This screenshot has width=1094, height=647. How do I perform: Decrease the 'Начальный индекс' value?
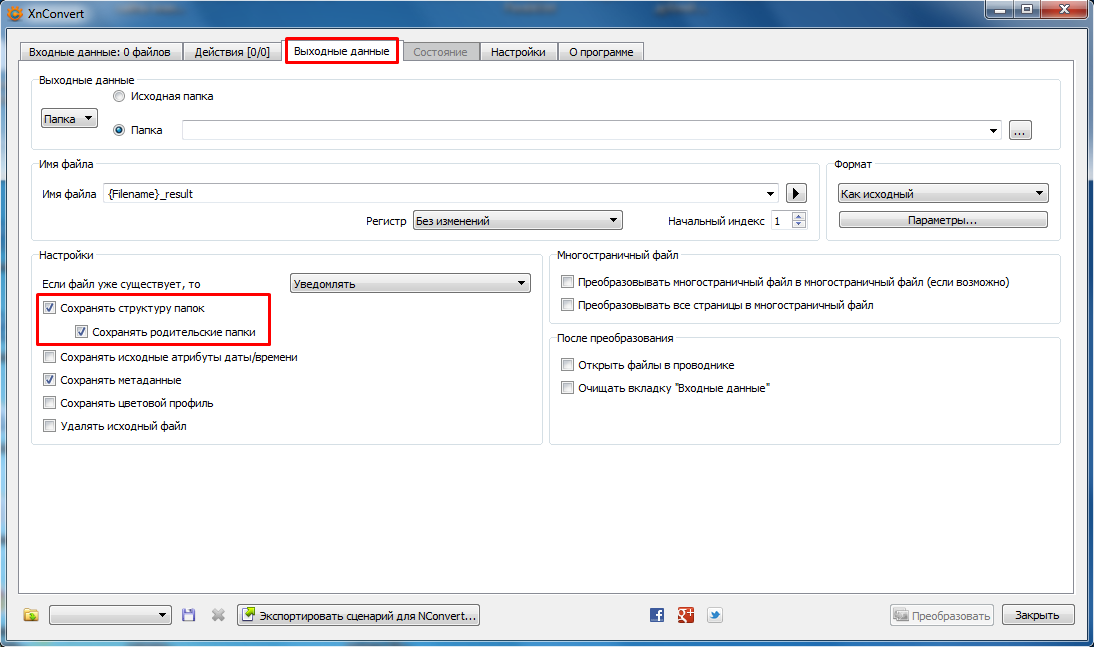(799, 225)
